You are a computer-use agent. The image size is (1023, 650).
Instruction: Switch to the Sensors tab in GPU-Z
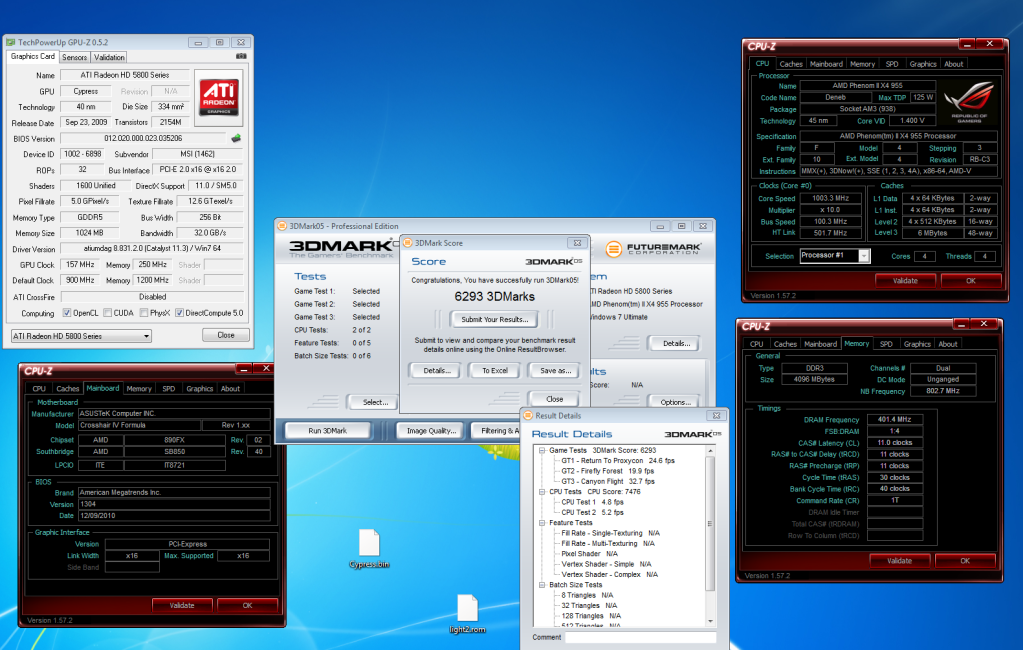click(73, 57)
